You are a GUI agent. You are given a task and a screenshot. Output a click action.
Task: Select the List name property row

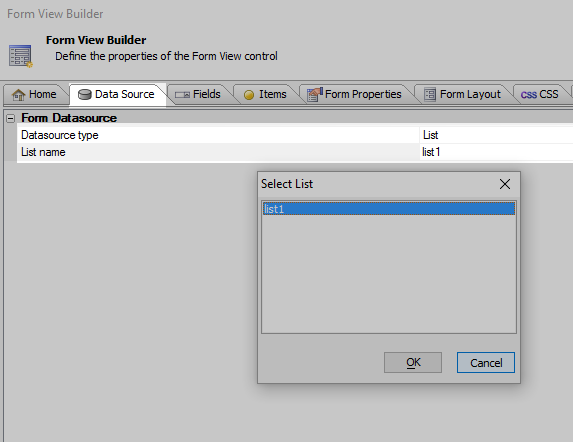tap(295, 152)
